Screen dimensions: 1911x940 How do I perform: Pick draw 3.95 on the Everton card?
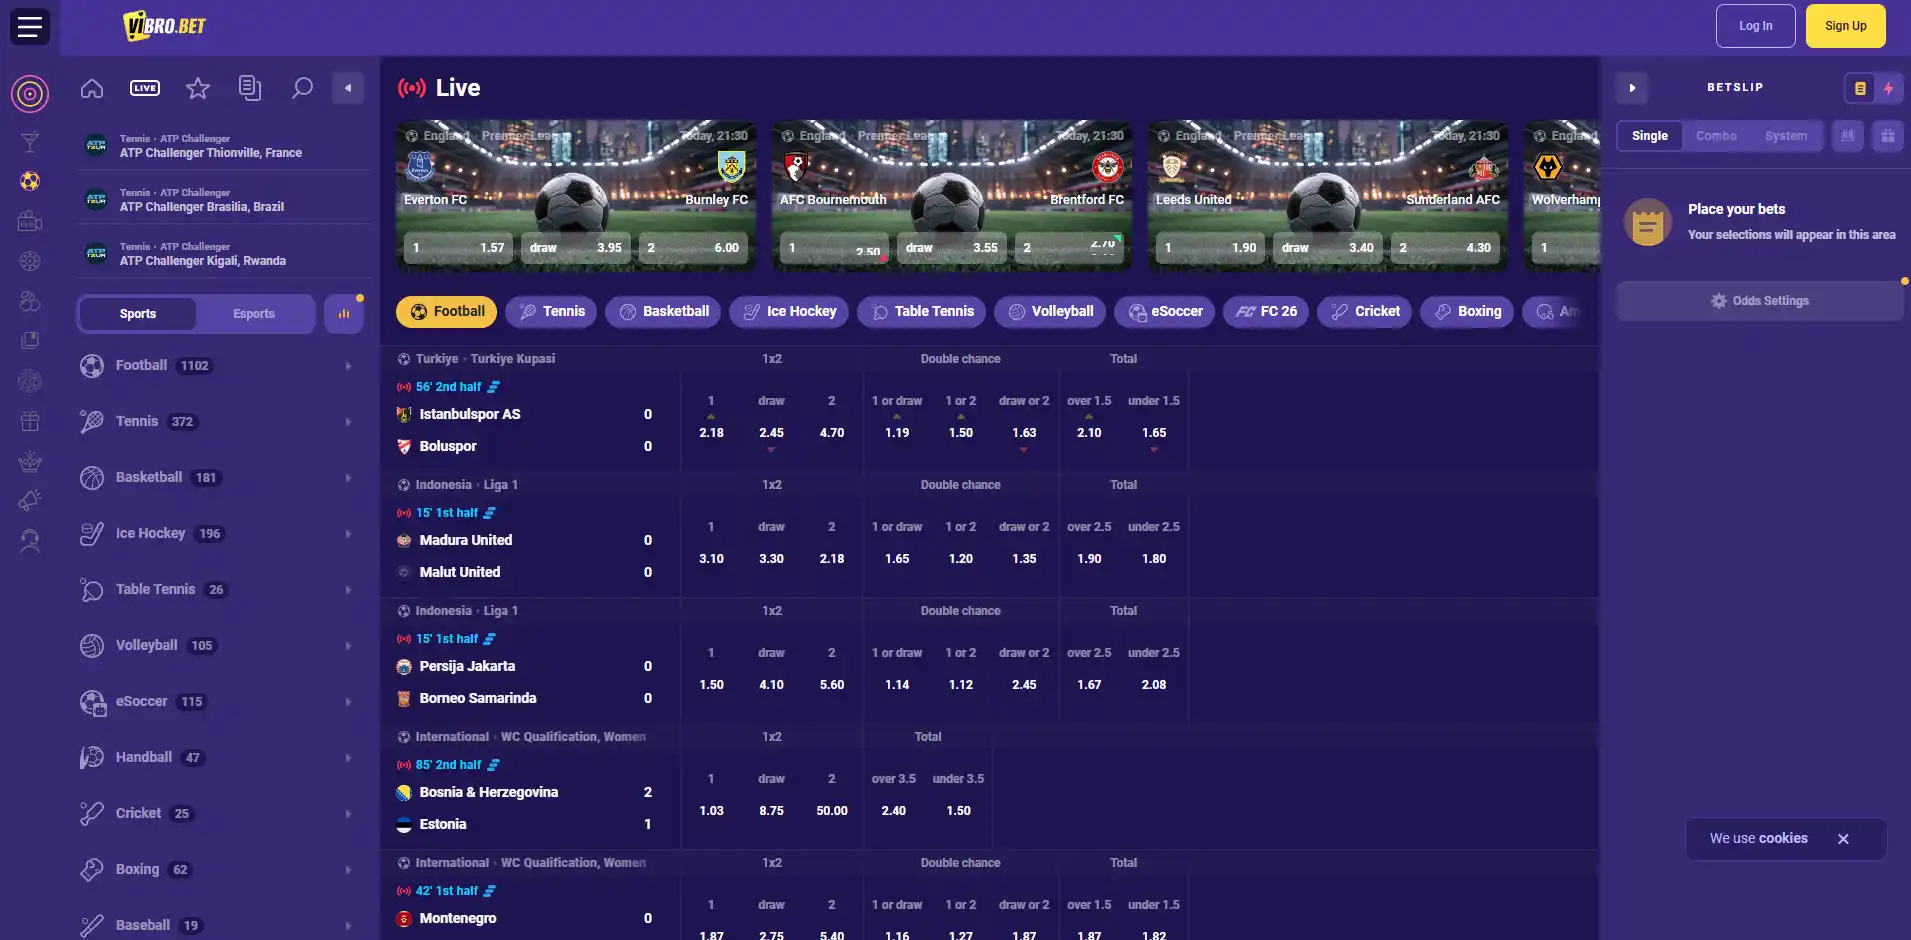pos(576,248)
